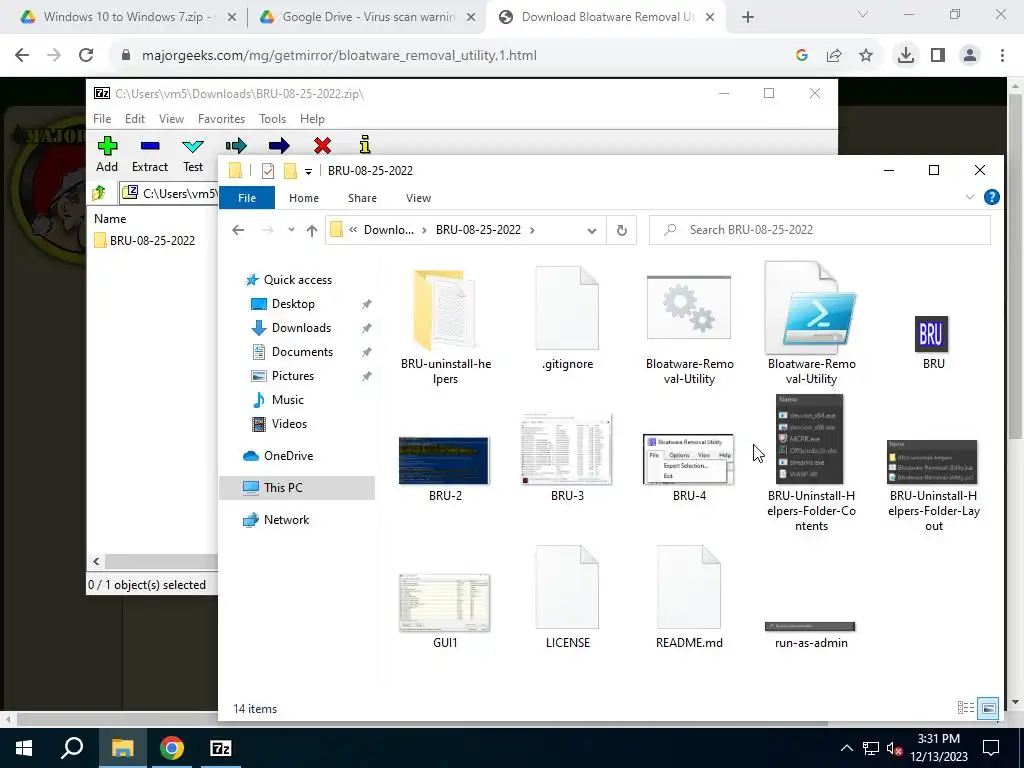1024x768 pixels.
Task: Select BRU-Uninstall-Helpers-Folder-Layout image
Action: pos(933,487)
